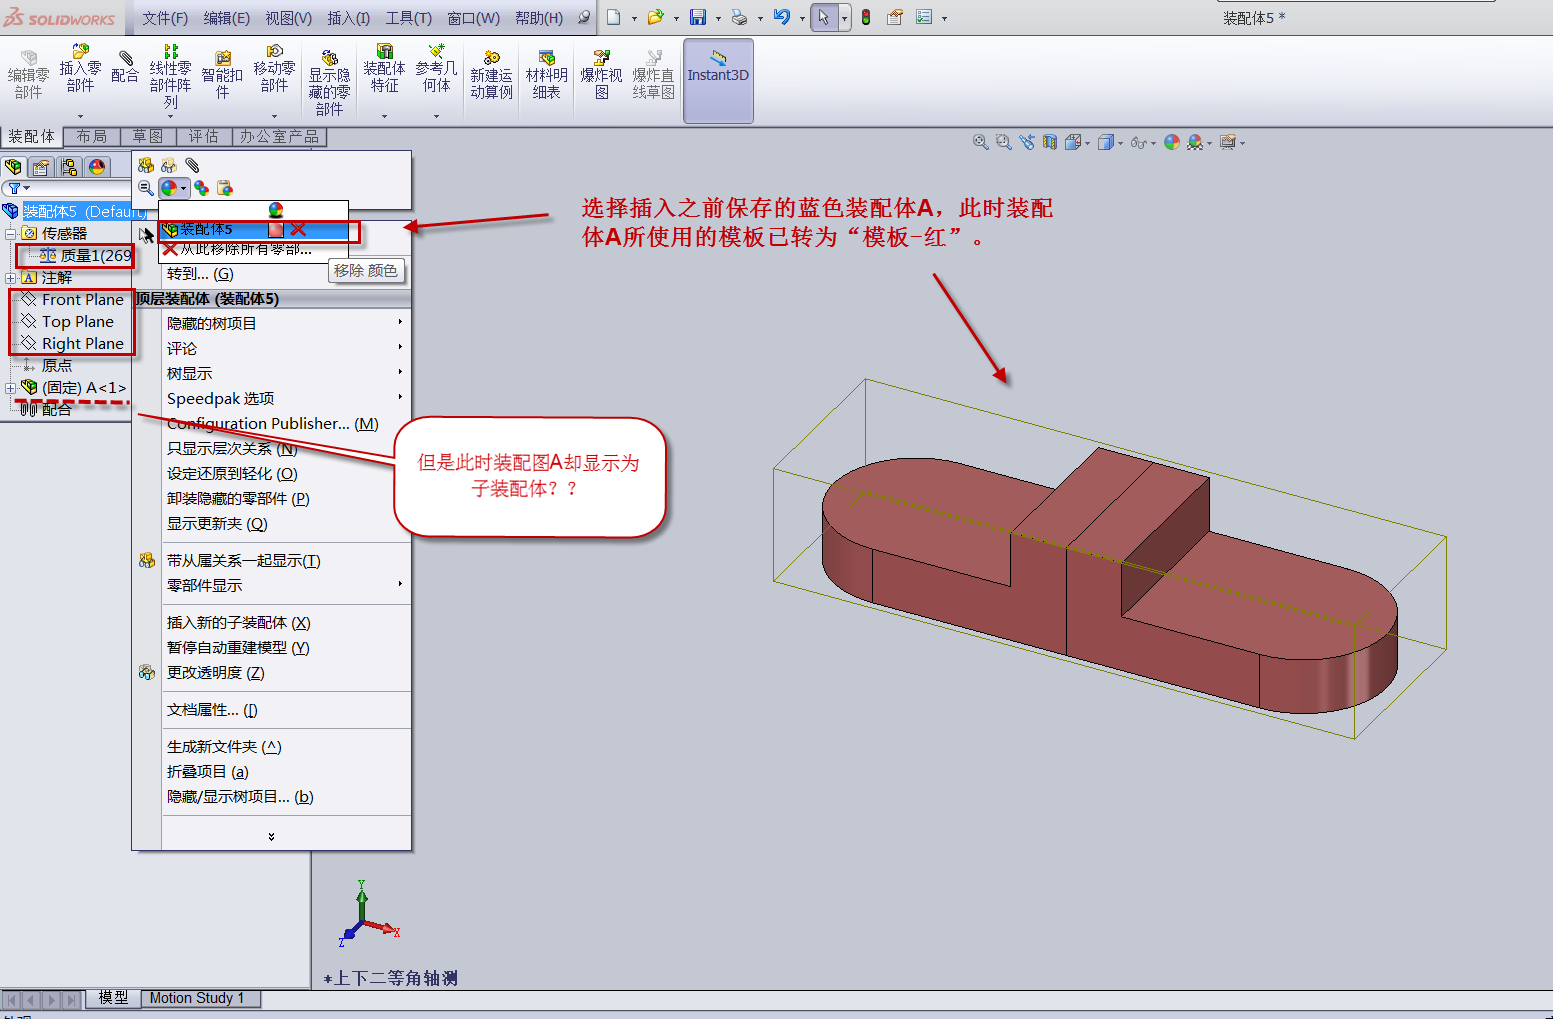The height and width of the screenshot is (1019, 1553).
Task: Open Bill of Materials (材料明细表) tool
Action: click(x=546, y=76)
